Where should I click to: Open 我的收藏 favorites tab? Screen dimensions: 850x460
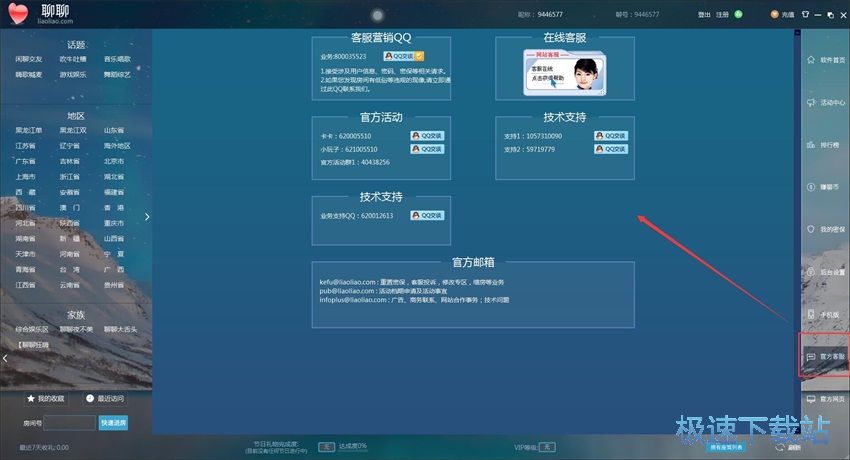pos(46,399)
